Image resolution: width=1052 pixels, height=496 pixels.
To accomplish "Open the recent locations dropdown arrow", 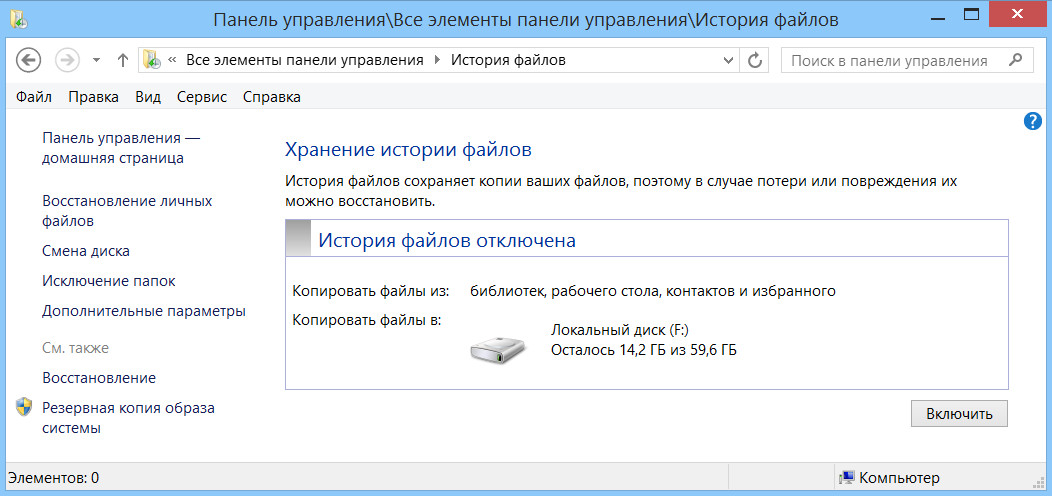I will [96, 60].
